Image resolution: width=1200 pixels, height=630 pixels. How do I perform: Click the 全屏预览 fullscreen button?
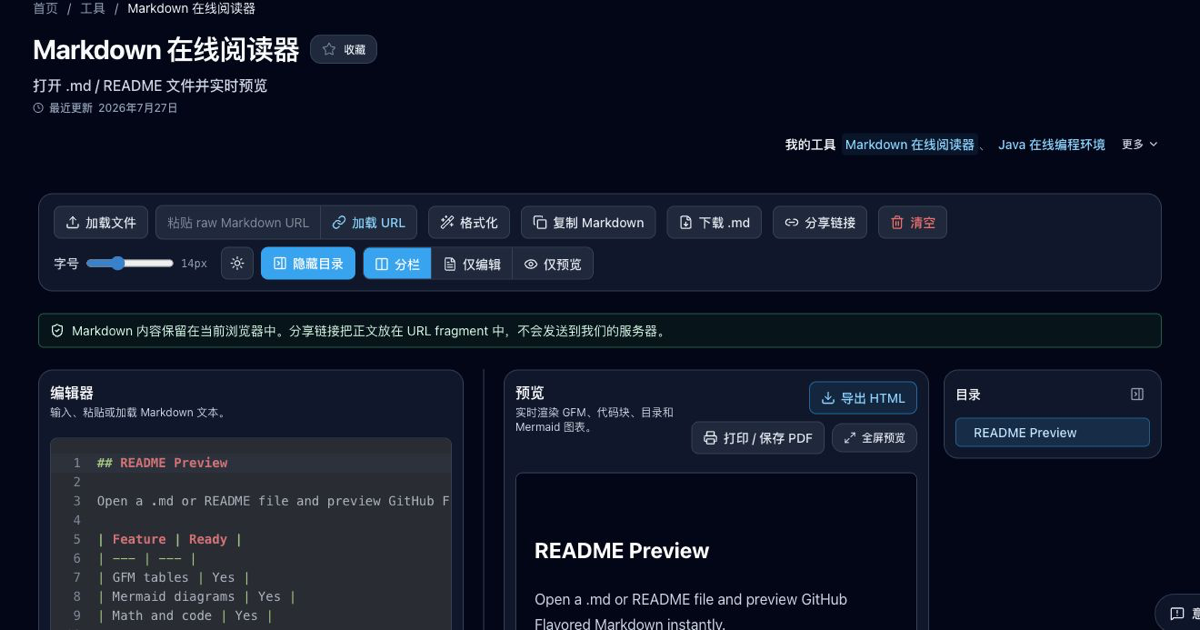[x=874, y=437]
